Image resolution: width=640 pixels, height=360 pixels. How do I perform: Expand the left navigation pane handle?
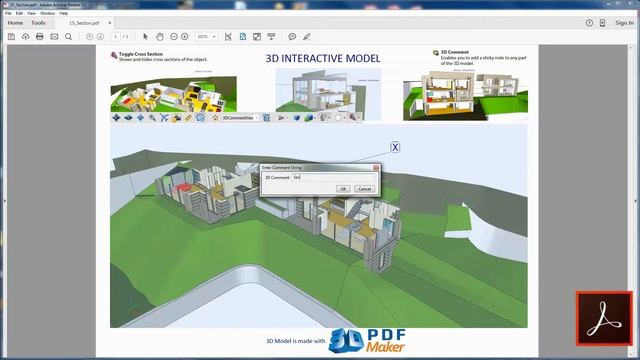point(4,201)
